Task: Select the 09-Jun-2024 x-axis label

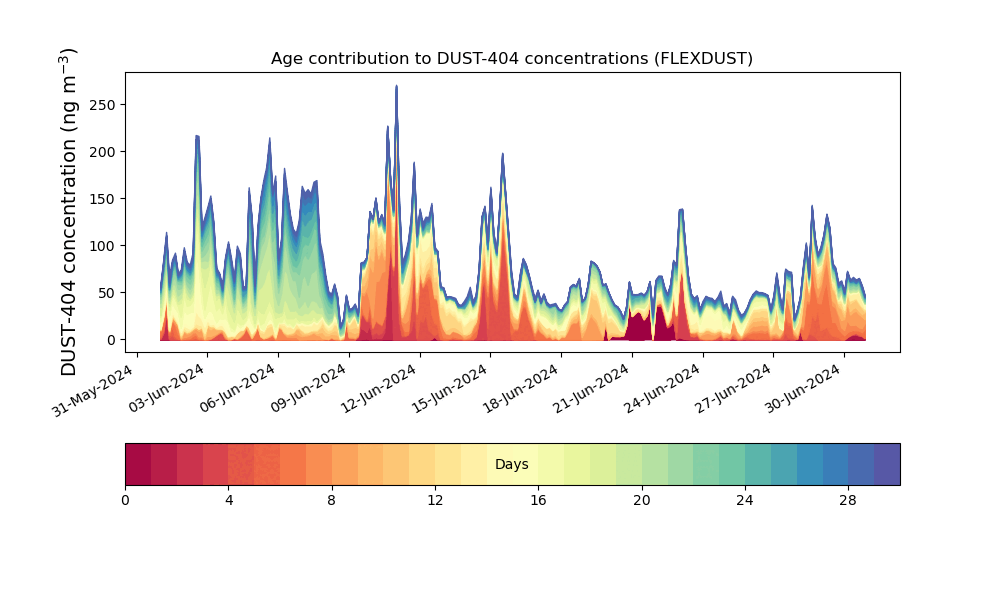Action: [x=309, y=388]
